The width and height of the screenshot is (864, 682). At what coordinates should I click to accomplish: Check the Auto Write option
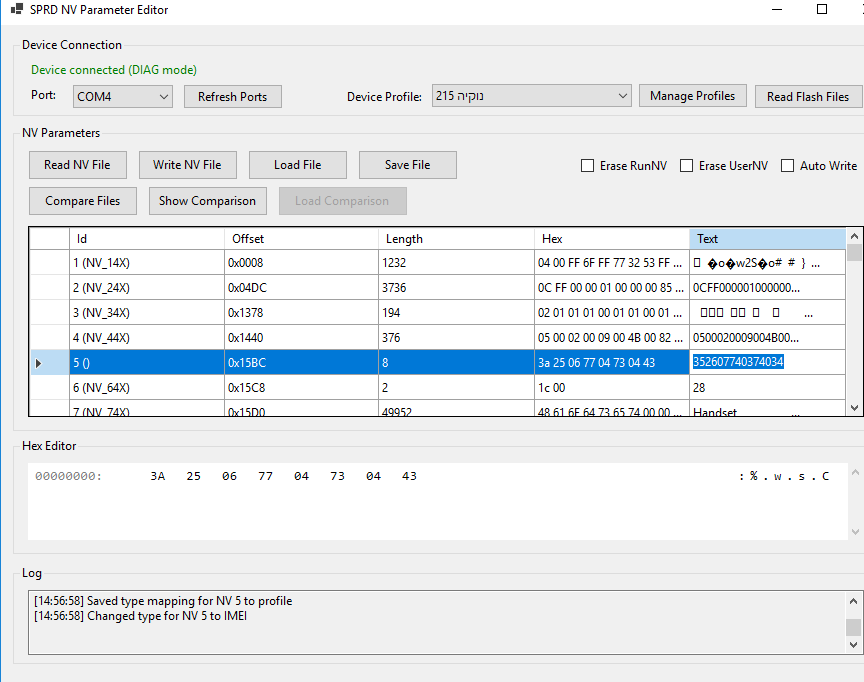click(x=788, y=166)
